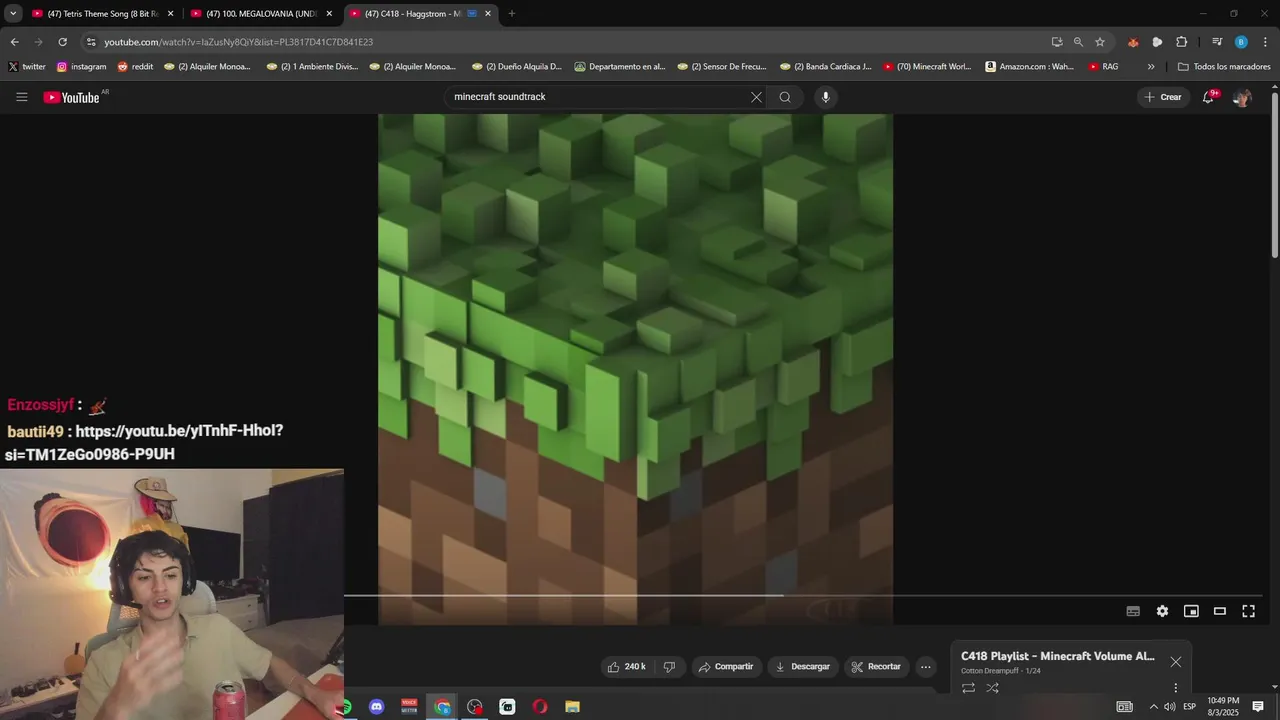Dislike the video
Image resolution: width=1280 pixels, height=720 pixels.
pyautogui.click(x=669, y=667)
